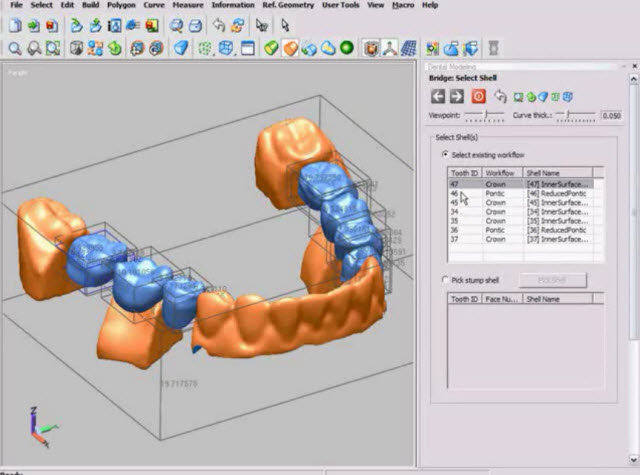Screen dimensions: 640x475
Task: Click the Workflow column header
Action: click(502, 173)
